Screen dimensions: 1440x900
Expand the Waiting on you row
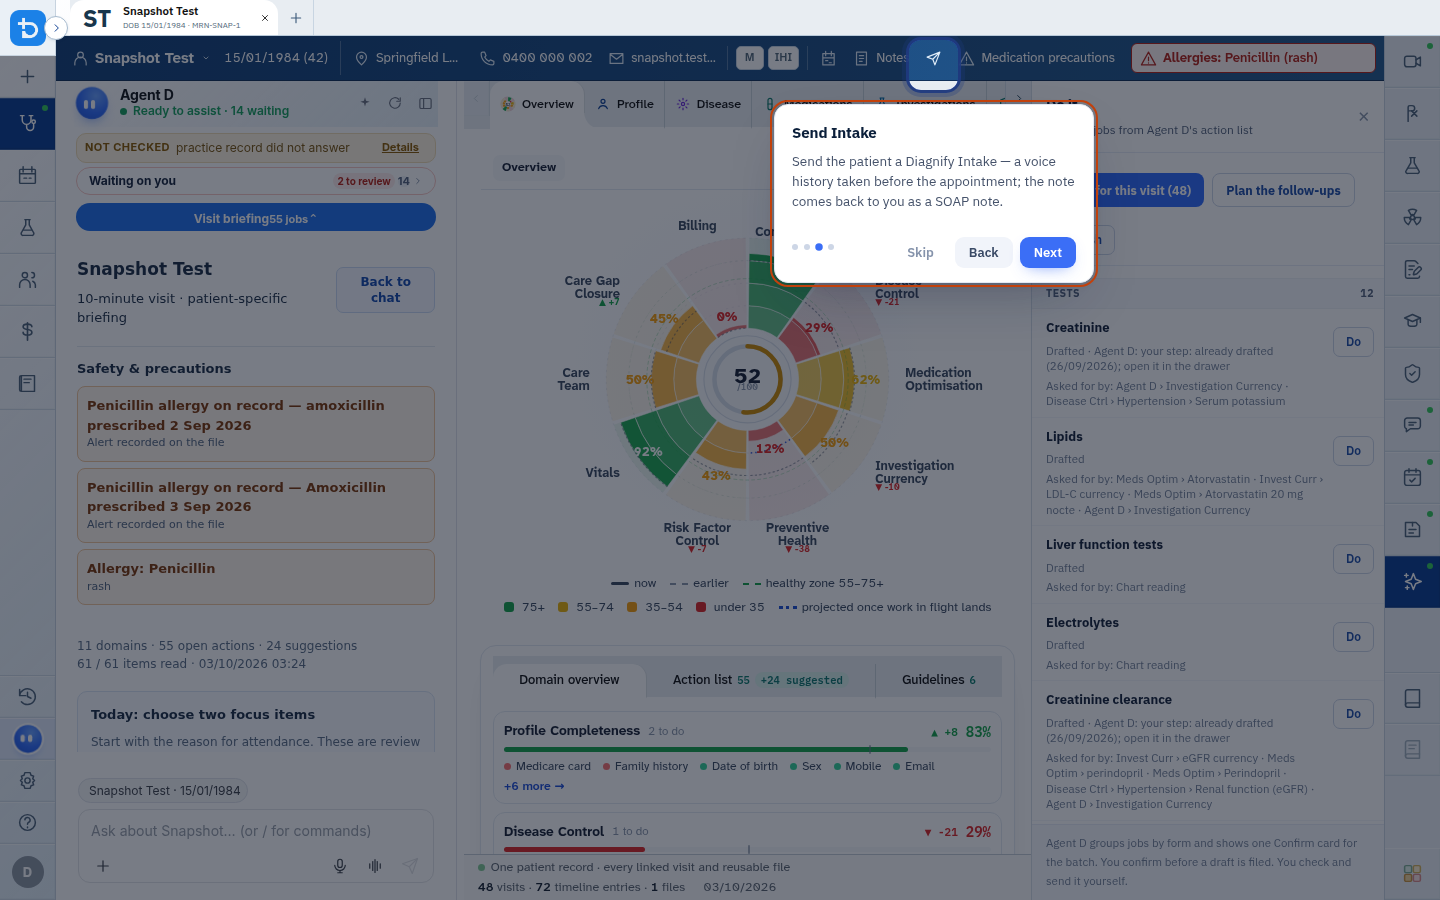pyautogui.click(x=256, y=181)
